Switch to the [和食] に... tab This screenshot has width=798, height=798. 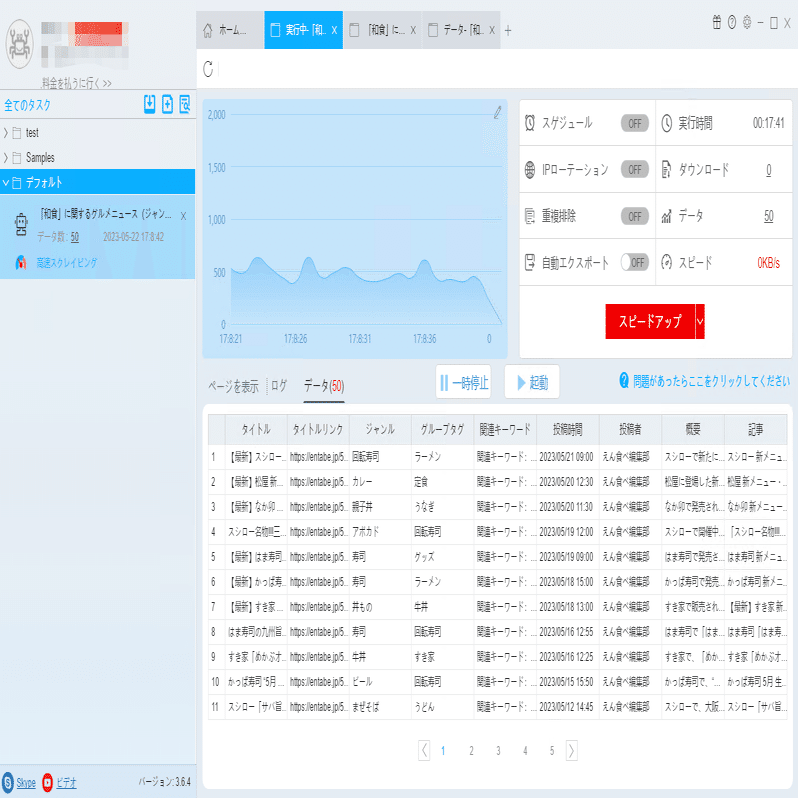click(383, 30)
